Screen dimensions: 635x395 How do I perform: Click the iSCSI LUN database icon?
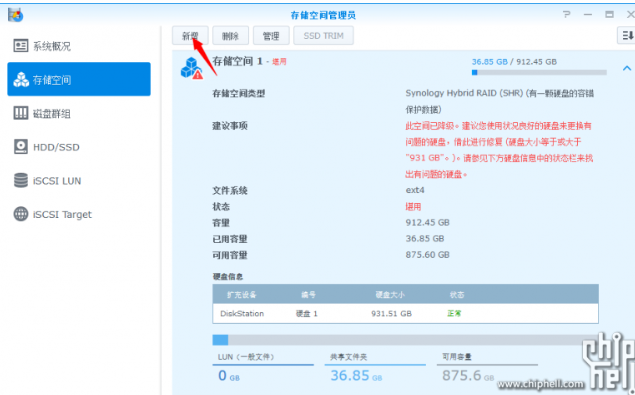click(21, 180)
